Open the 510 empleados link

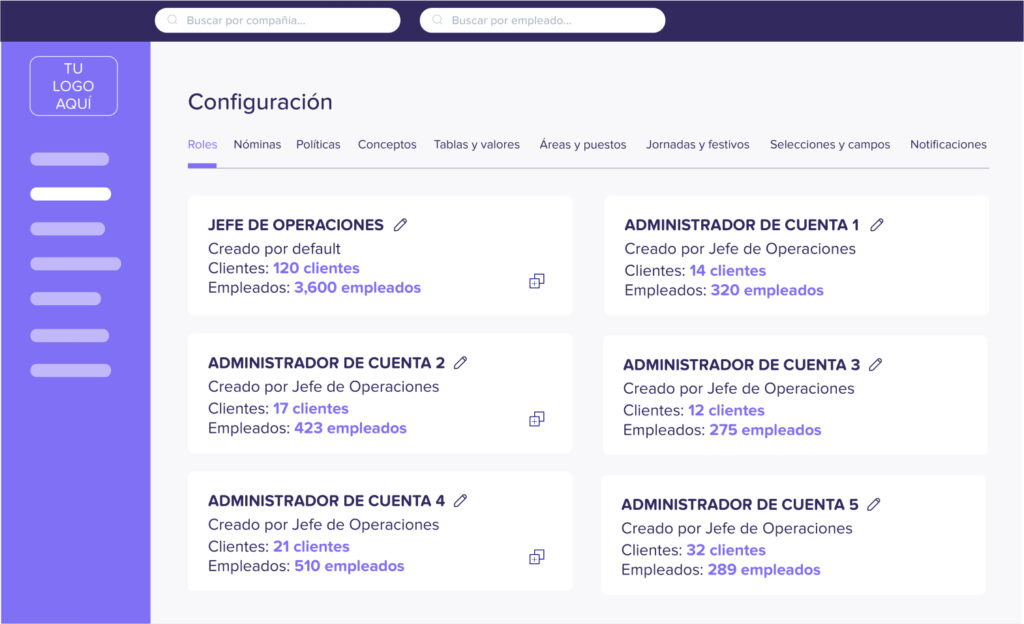pos(349,565)
